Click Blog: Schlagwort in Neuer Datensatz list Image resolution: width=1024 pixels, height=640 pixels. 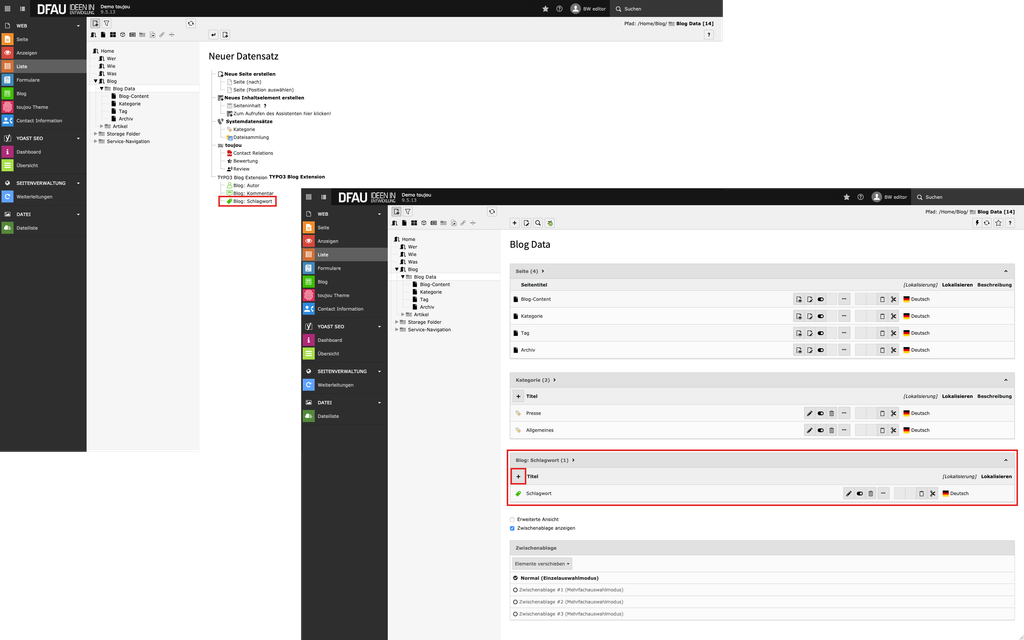(x=252, y=201)
